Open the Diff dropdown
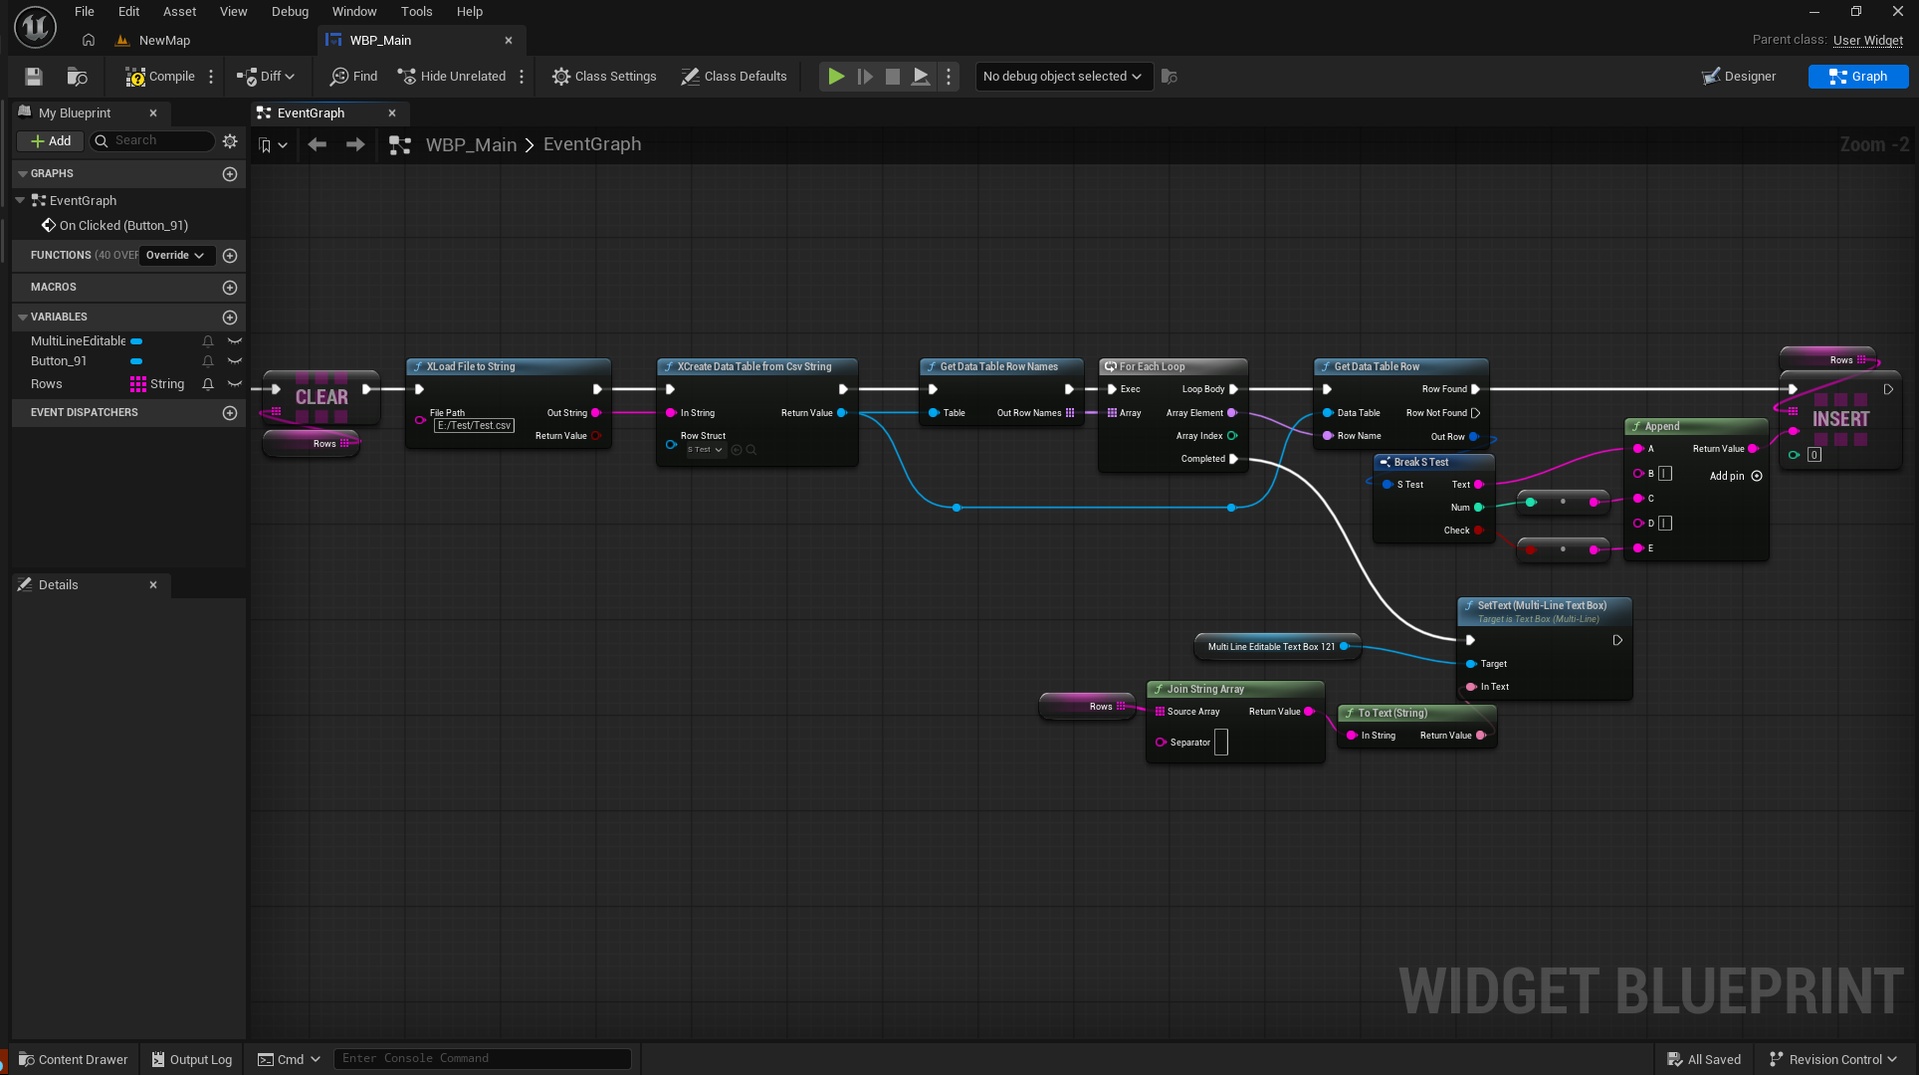The width and height of the screenshot is (1919, 1075). tap(266, 76)
